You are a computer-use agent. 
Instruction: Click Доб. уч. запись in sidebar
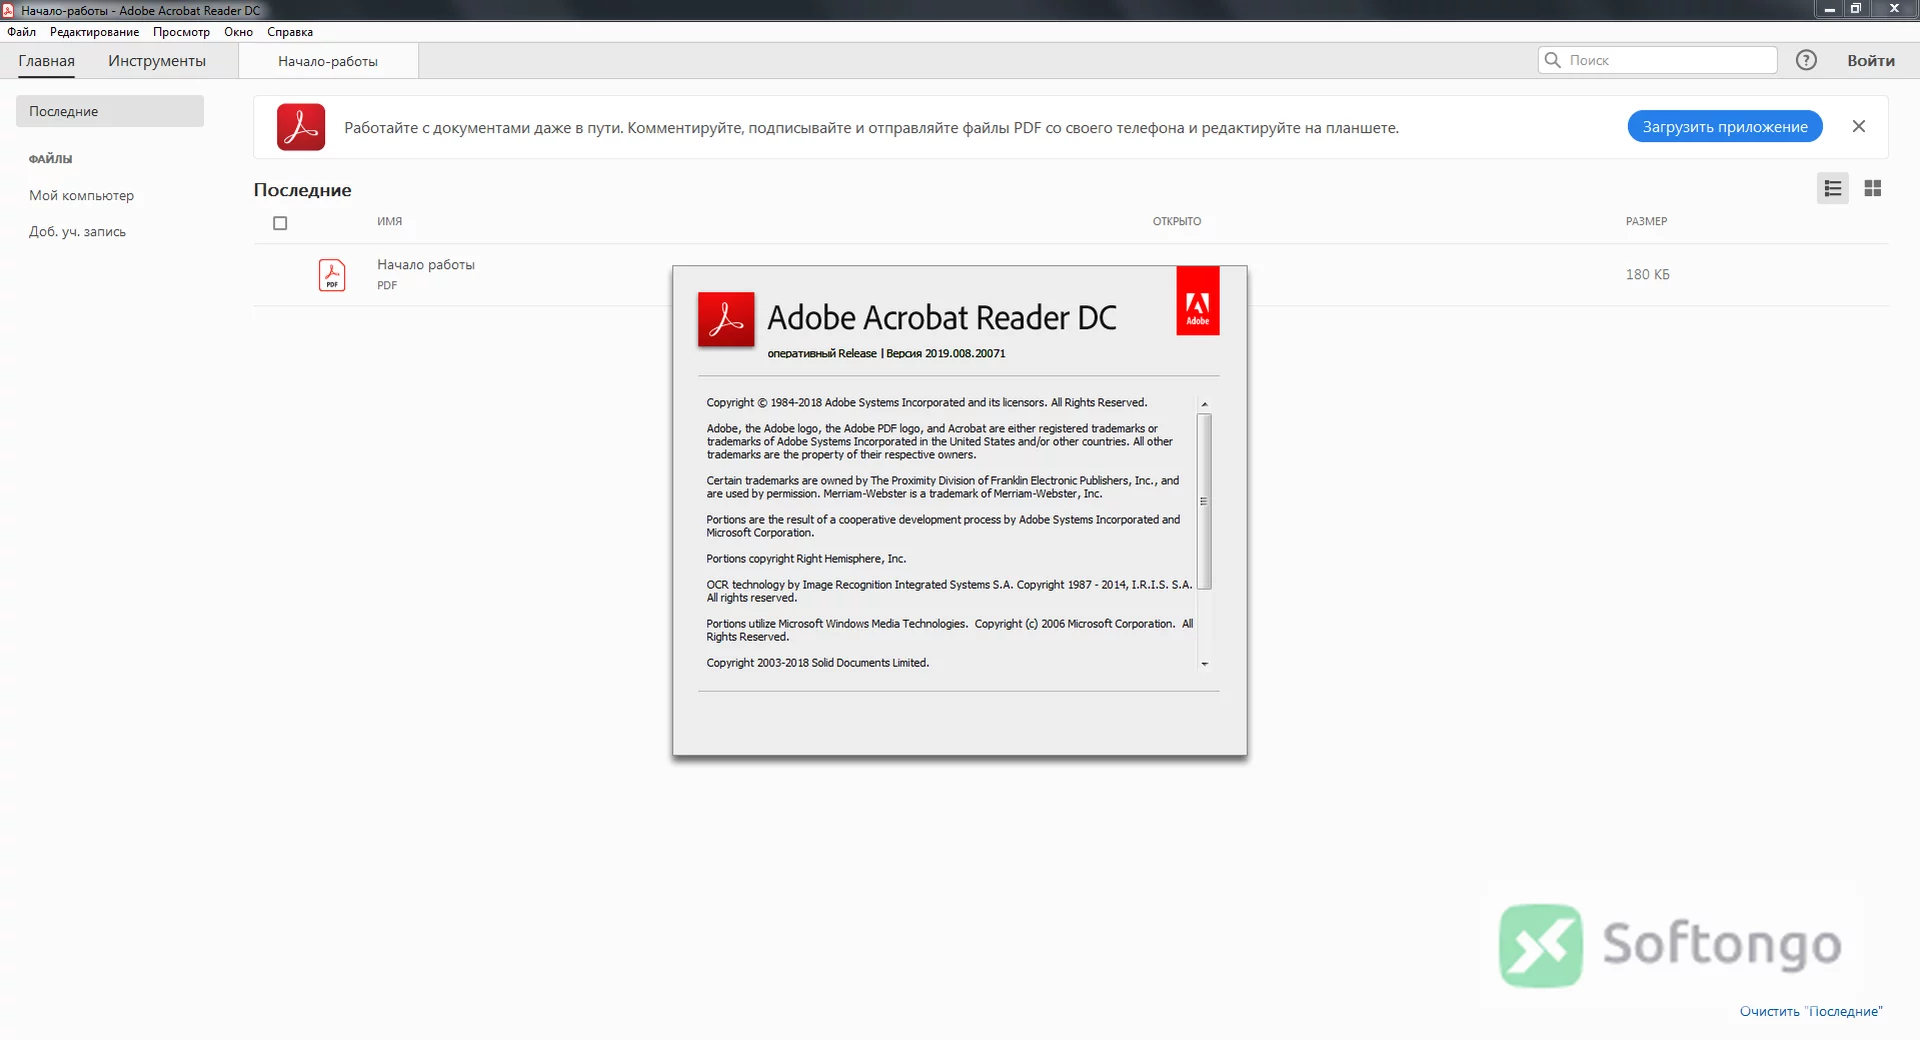(x=77, y=231)
